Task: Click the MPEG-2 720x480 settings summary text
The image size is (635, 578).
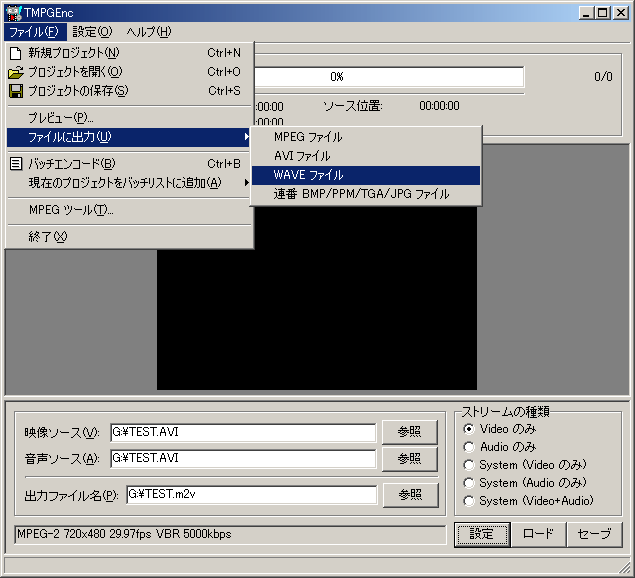Action: [x=124, y=534]
